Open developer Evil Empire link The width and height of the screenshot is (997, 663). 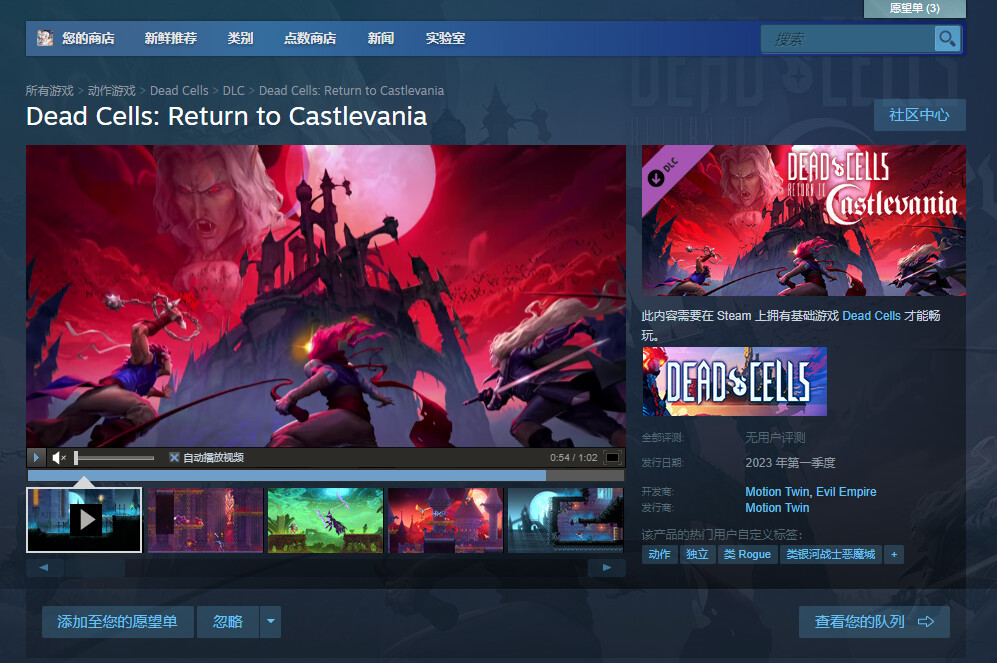point(846,491)
